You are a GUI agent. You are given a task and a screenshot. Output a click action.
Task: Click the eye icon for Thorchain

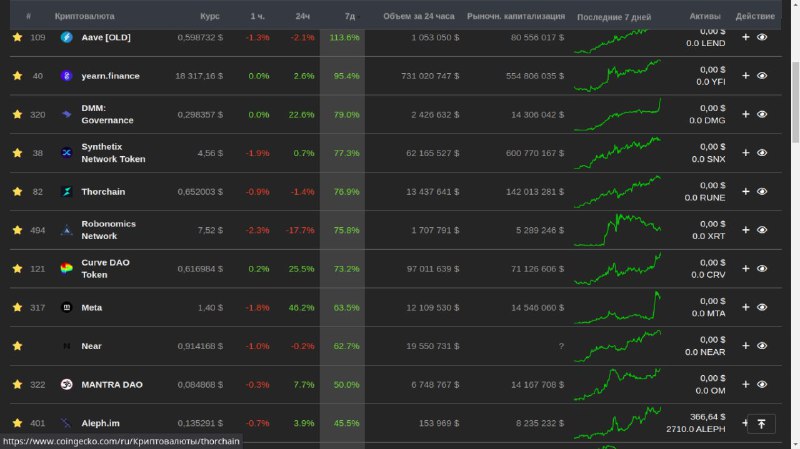[762, 191]
